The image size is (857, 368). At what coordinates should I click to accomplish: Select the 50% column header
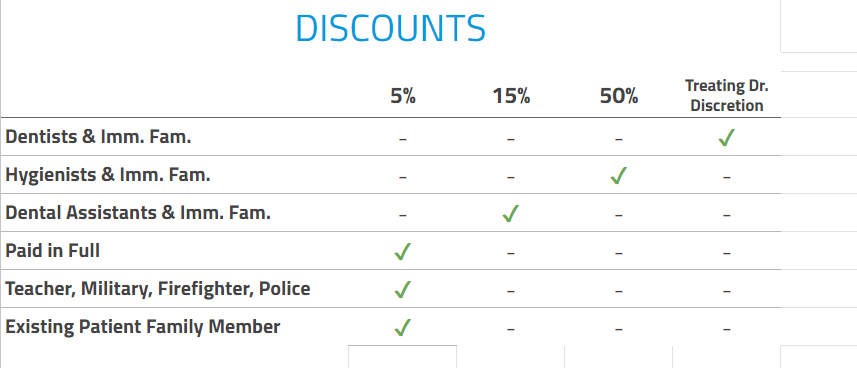[x=619, y=96]
